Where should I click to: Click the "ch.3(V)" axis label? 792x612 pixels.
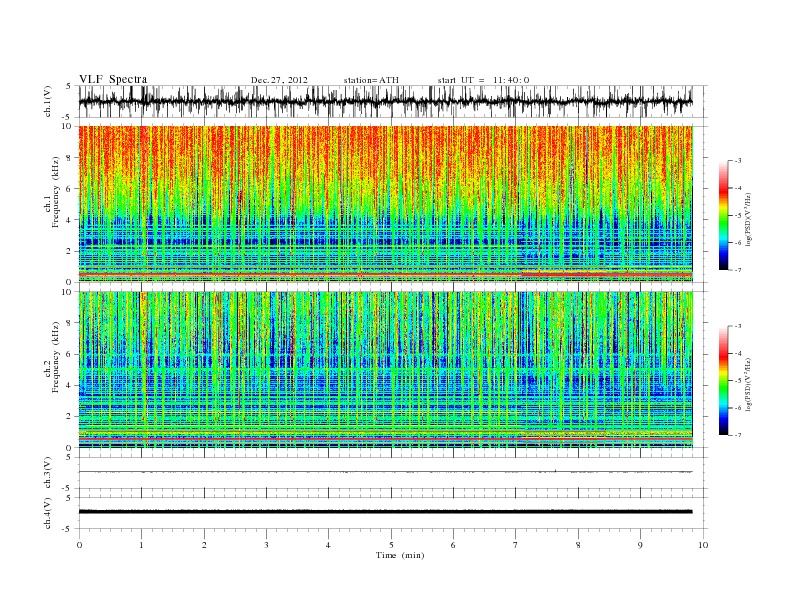click(x=48, y=473)
